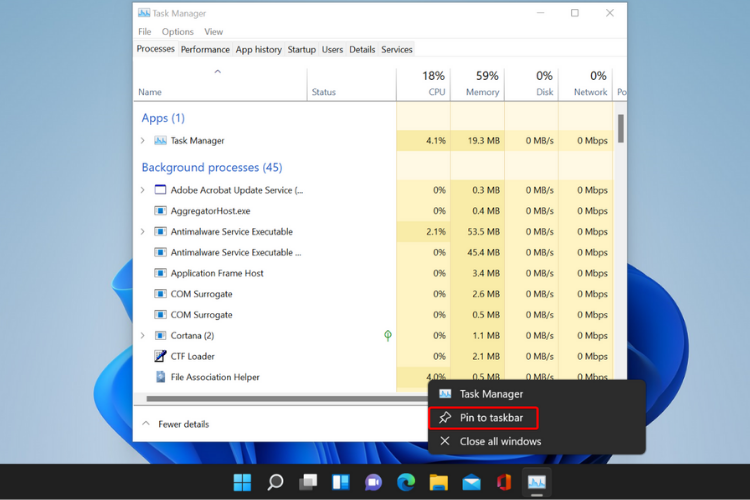Open File Explorer from the taskbar
The height and width of the screenshot is (500, 750).
[x=439, y=482]
